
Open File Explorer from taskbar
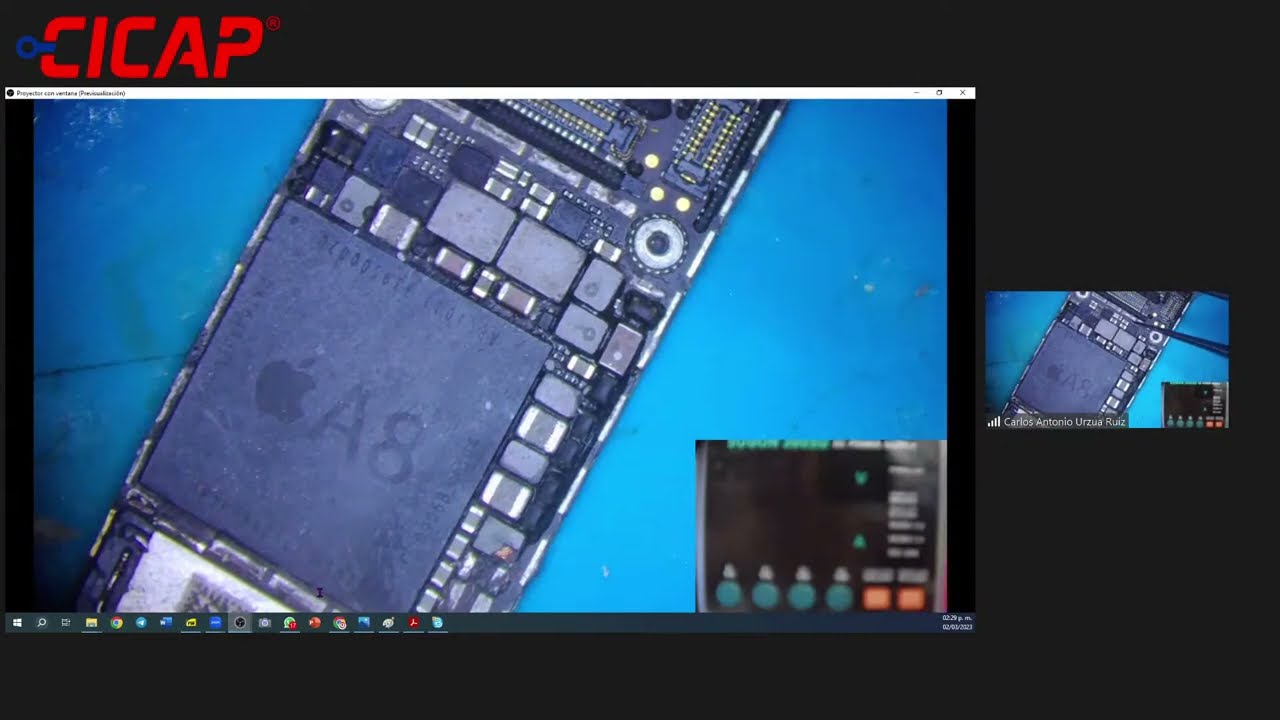pyautogui.click(x=91, y=623)
